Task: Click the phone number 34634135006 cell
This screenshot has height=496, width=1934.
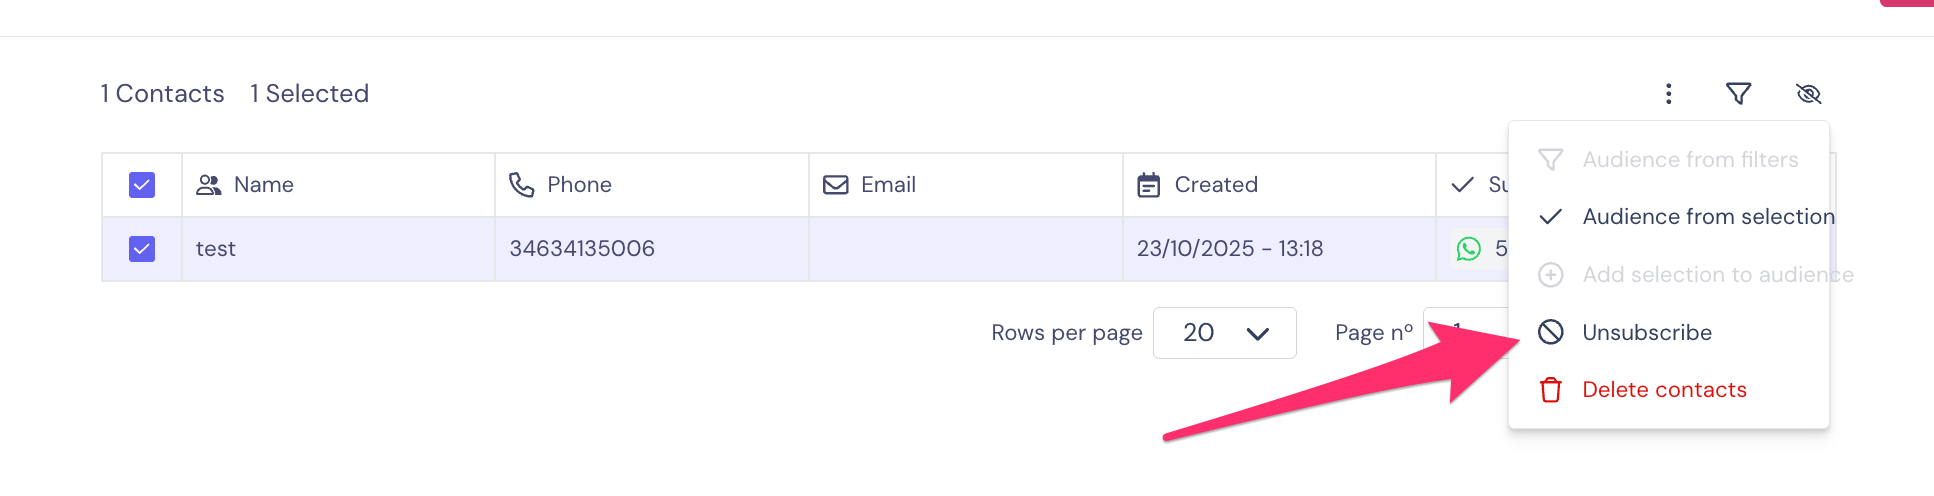Action: point(582,249)
